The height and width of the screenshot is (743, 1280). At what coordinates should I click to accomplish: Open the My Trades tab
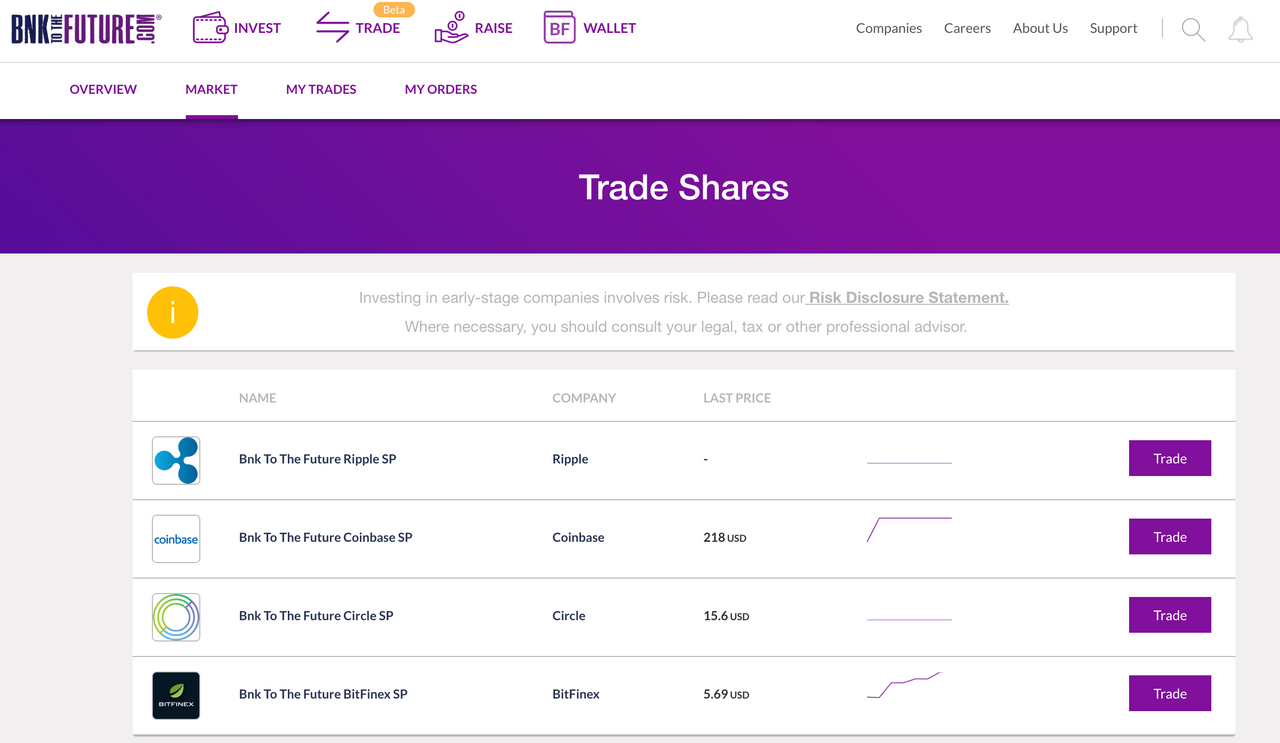[321, 89]
